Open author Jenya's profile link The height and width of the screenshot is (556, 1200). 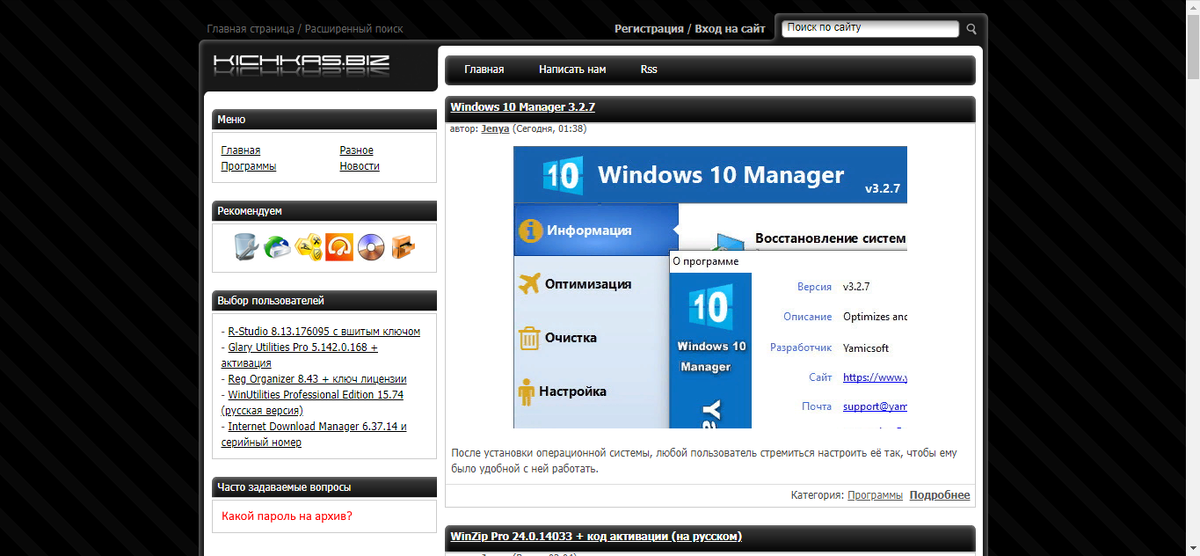click(495, 129)
